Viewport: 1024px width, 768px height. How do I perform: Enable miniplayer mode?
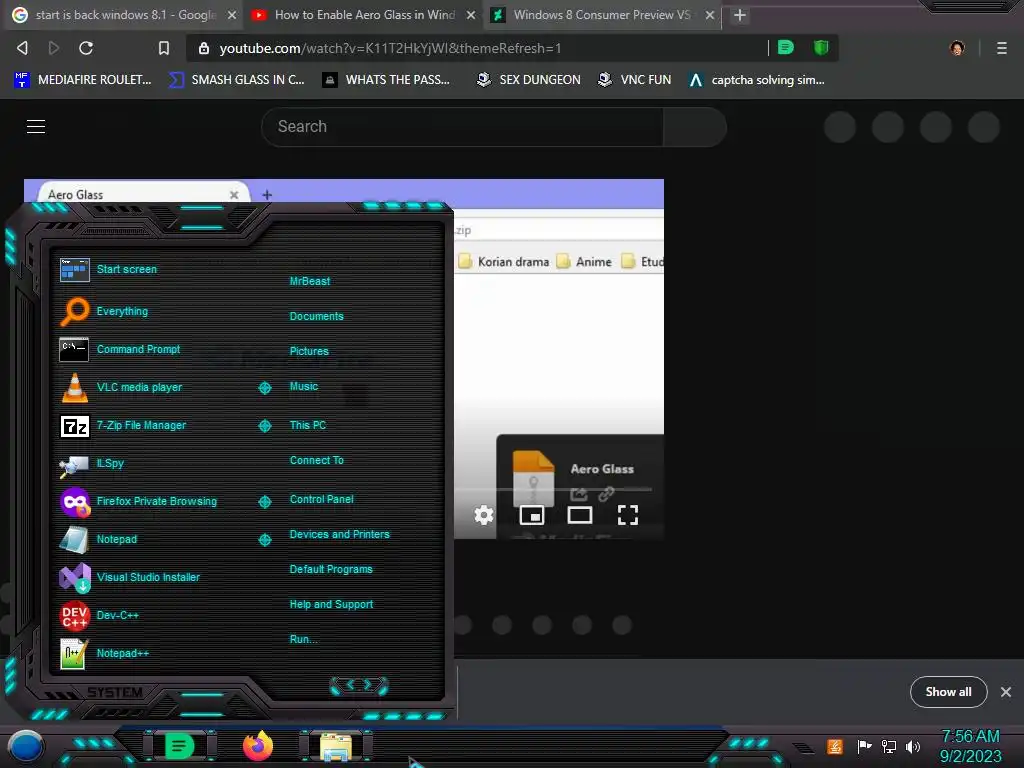click(x=532, y=515)
